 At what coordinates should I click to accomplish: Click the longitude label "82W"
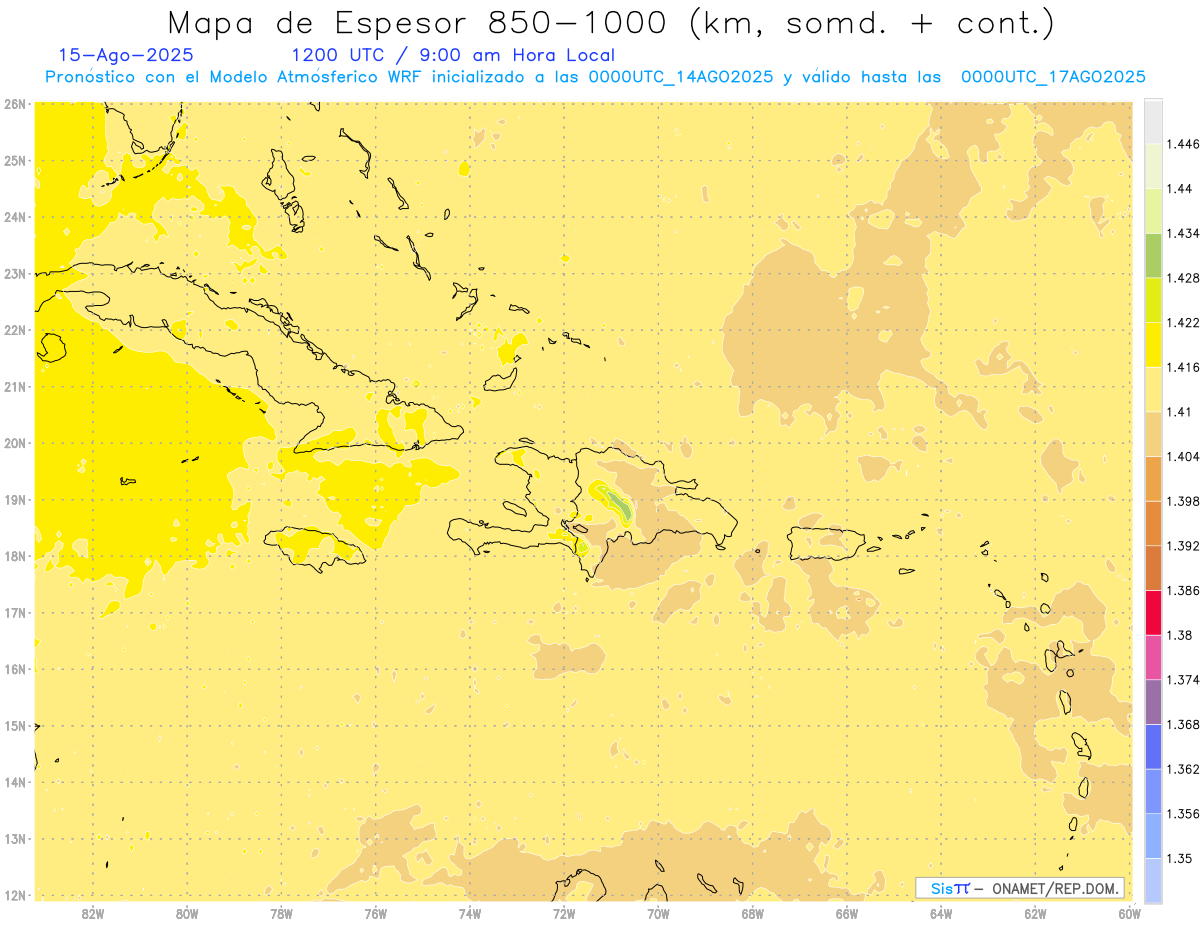click(93, 913)
